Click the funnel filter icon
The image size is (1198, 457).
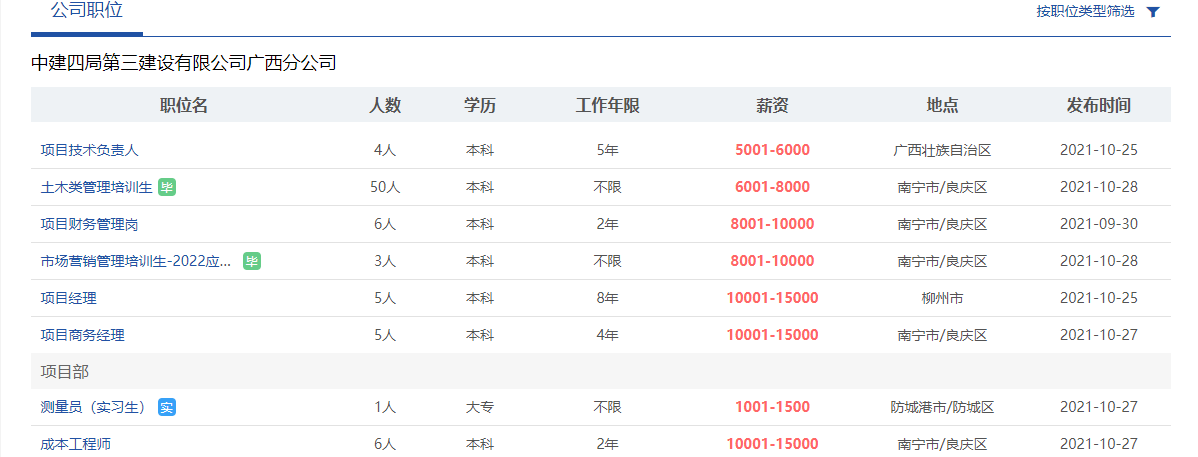click(1154, 12)
